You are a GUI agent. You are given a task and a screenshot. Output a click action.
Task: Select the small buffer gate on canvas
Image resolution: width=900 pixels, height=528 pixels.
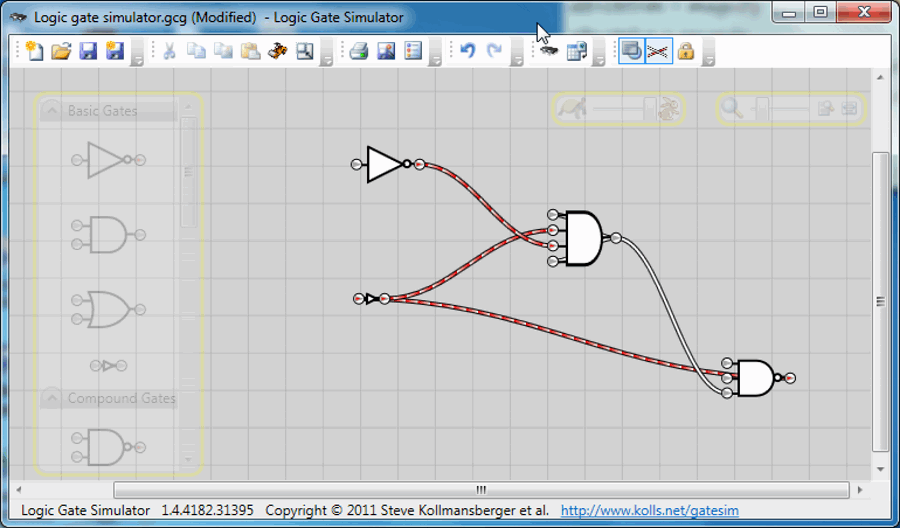(372, 299)
